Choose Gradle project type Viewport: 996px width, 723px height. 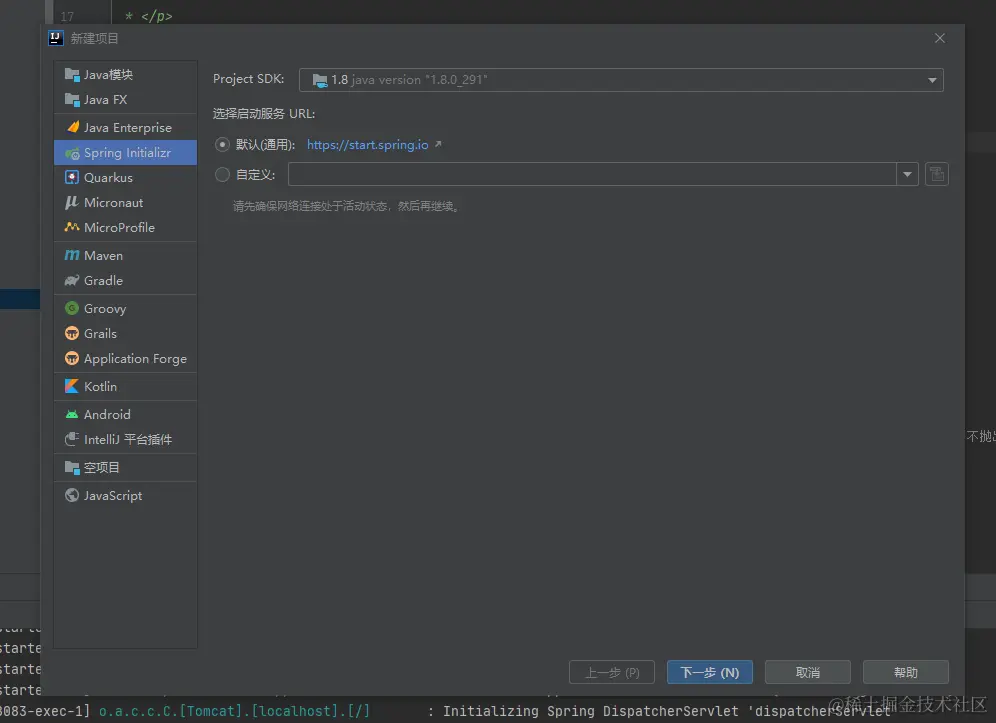pos(125,280)
